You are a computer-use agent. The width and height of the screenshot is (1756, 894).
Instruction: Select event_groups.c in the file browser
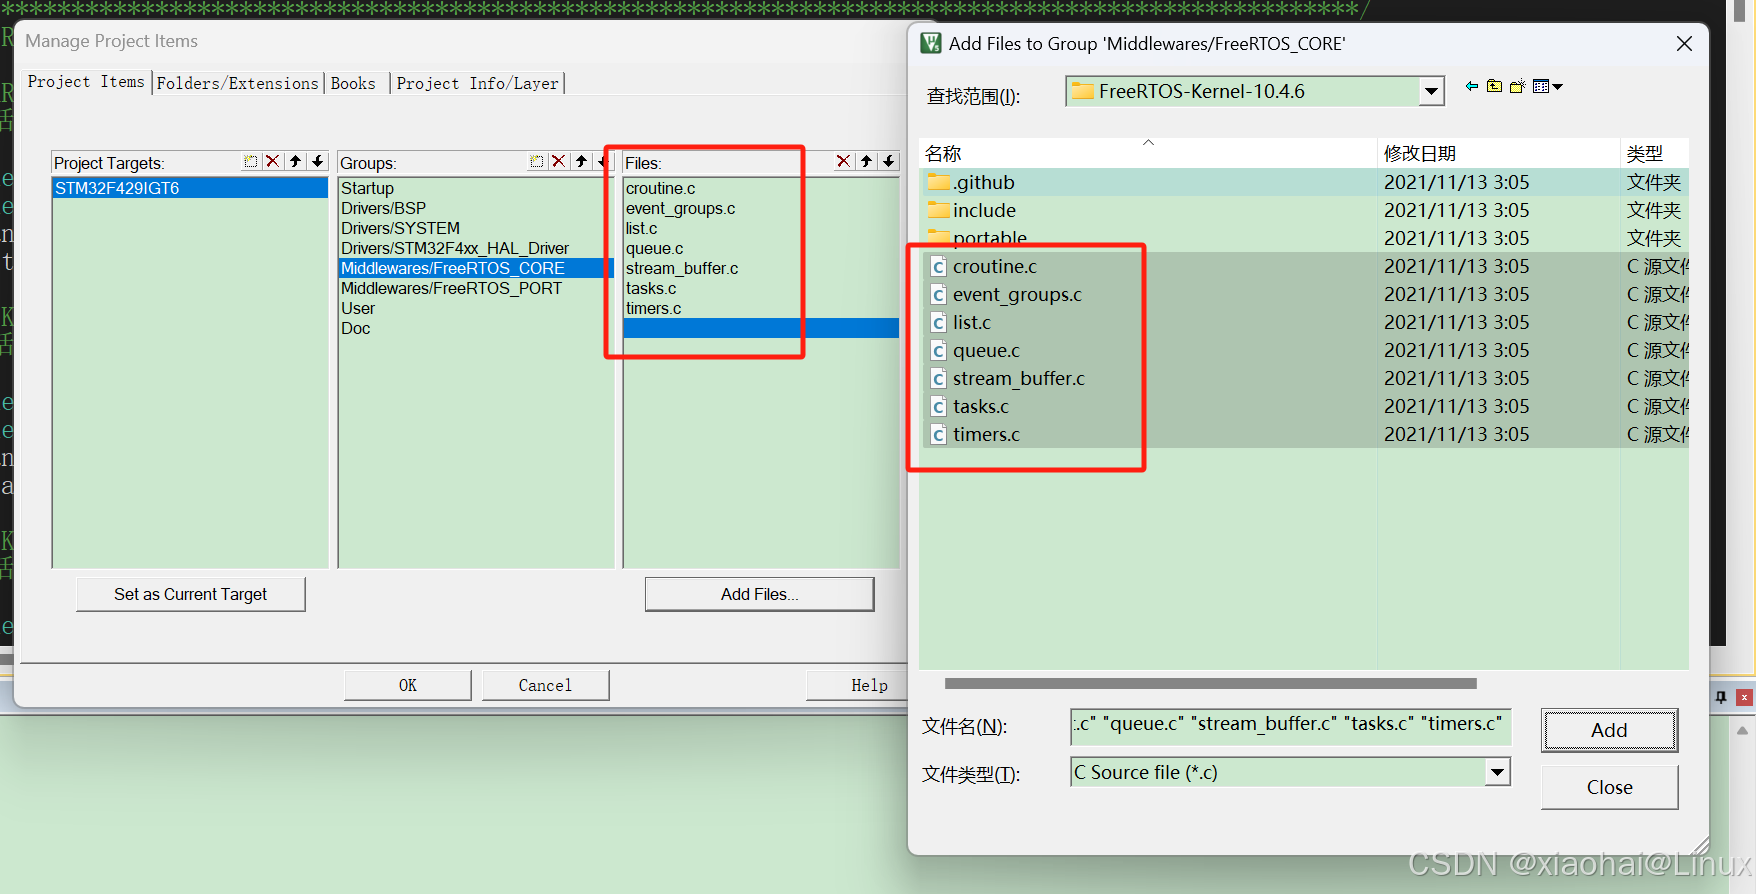tap(1017, 294)
